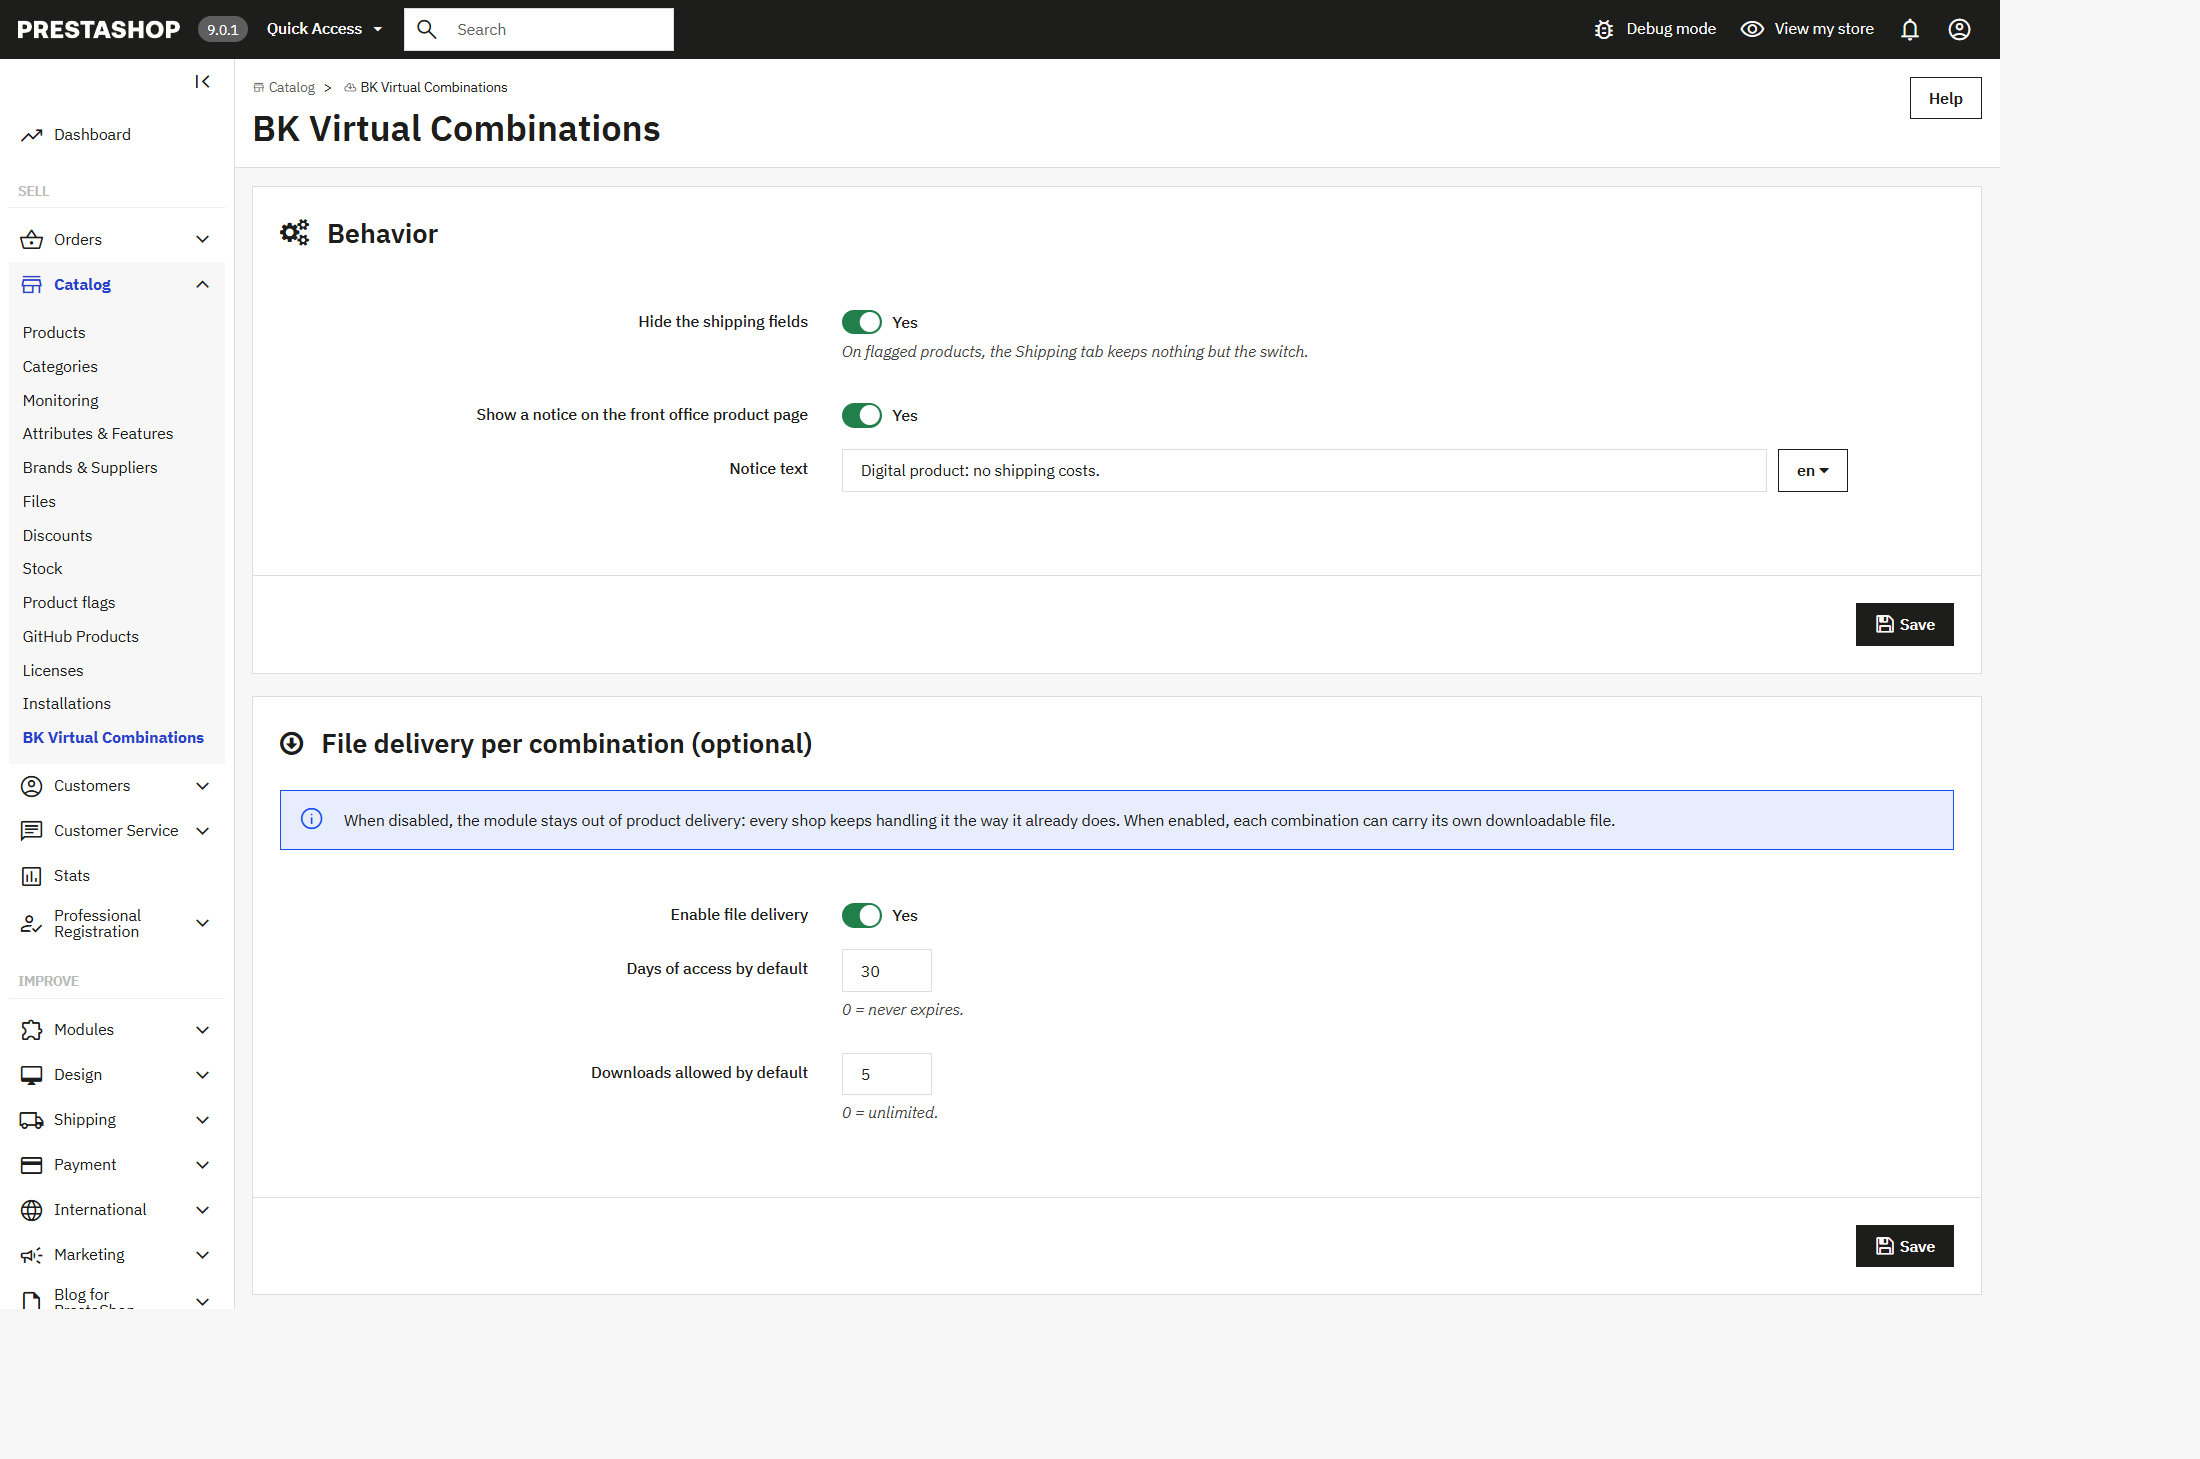
Task: Open the notifications bell
Action: coord(1910,29)
